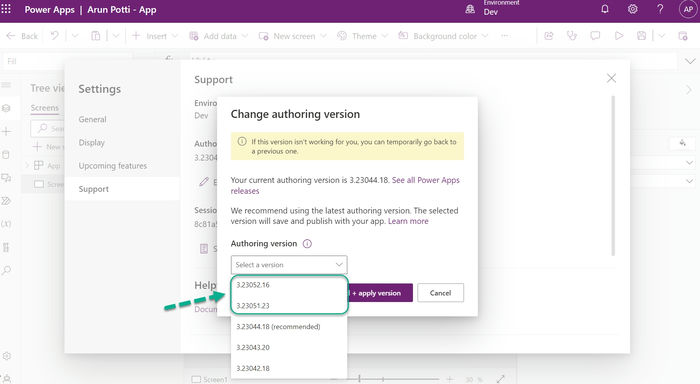
Task: Open the layers icon in left rail
Action: pos(6,108)
